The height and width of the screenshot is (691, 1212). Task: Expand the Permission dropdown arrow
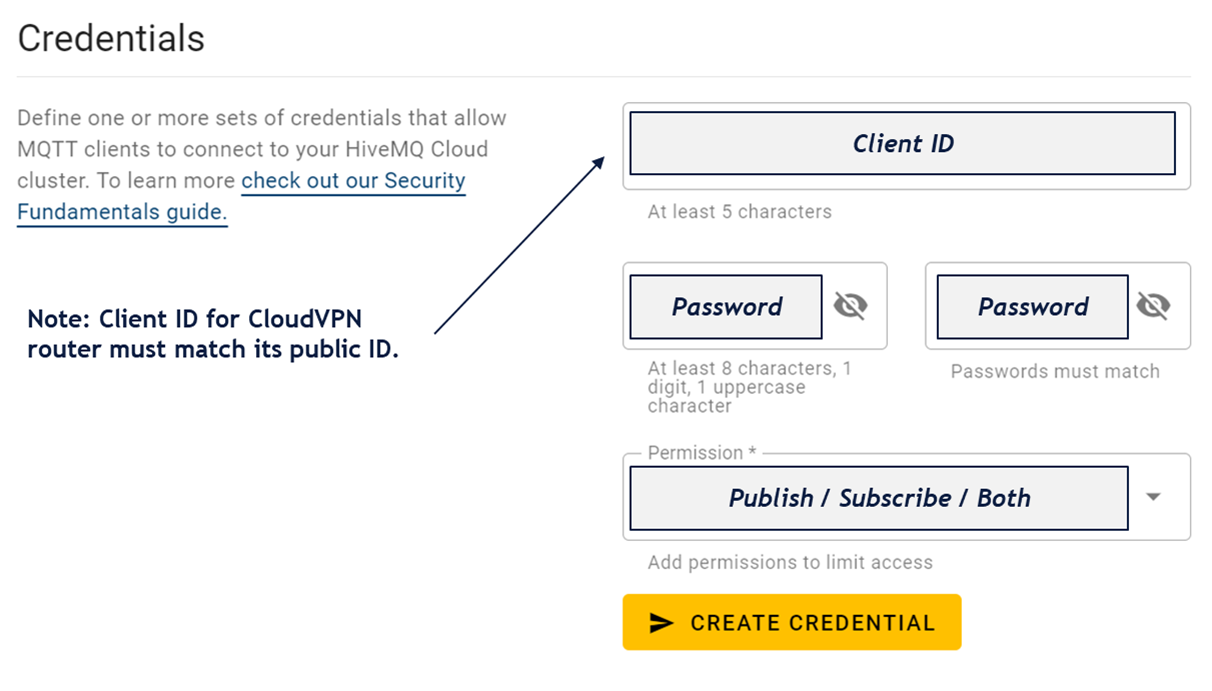pos(1153,497)
